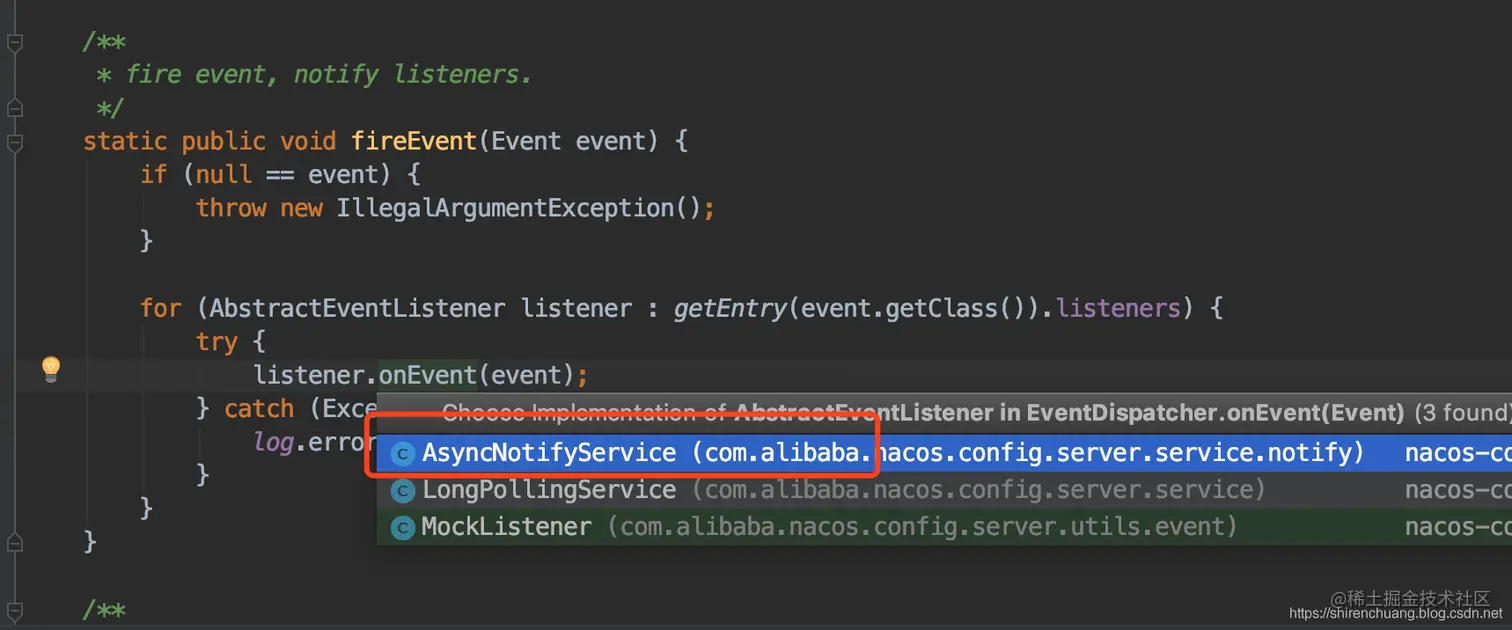Click the class icon beside LongPollingService
This screenshot has width=1512, height=630.
click(x=403, y=491)
